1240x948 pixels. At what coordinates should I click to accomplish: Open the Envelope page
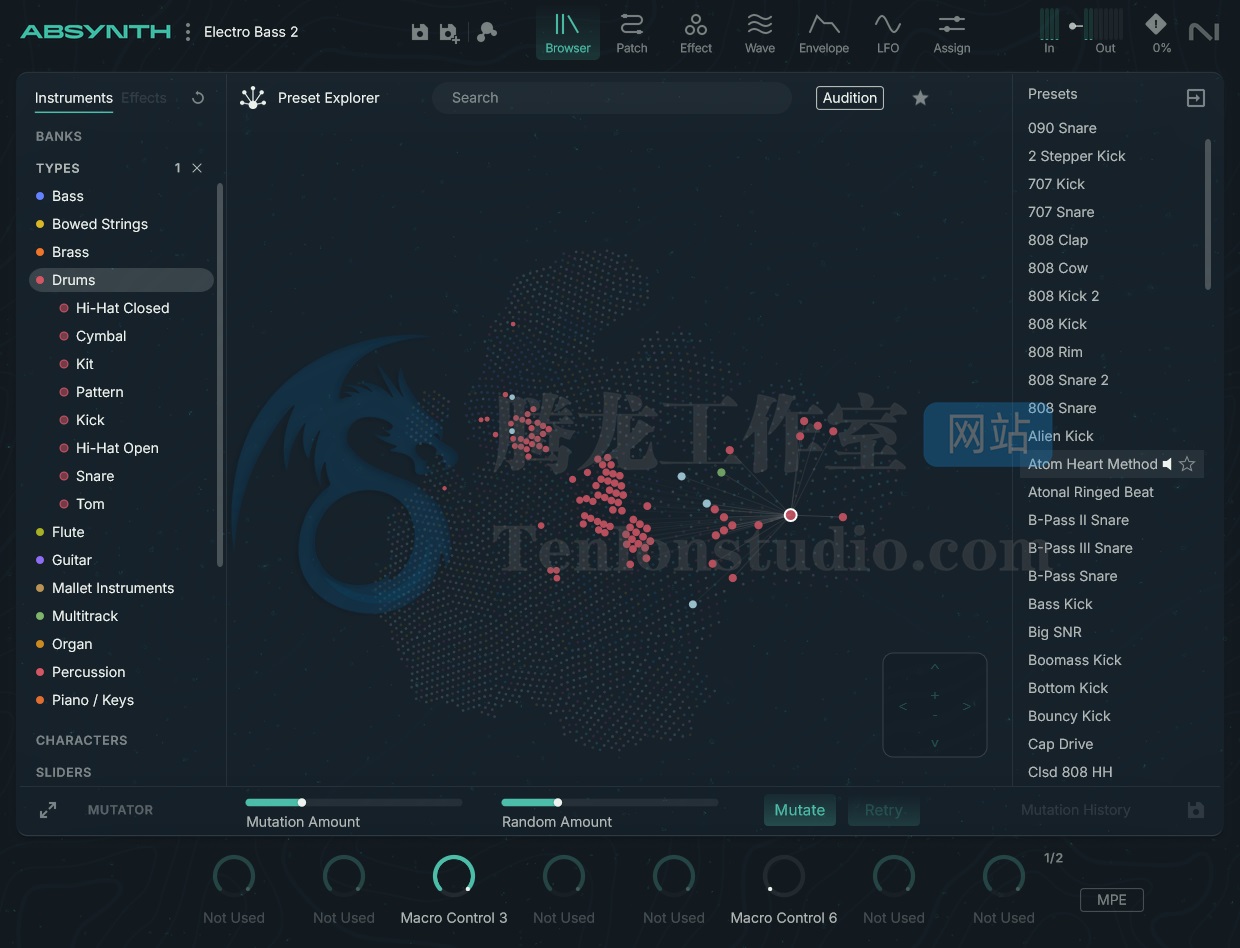click(x=824, y=33)
